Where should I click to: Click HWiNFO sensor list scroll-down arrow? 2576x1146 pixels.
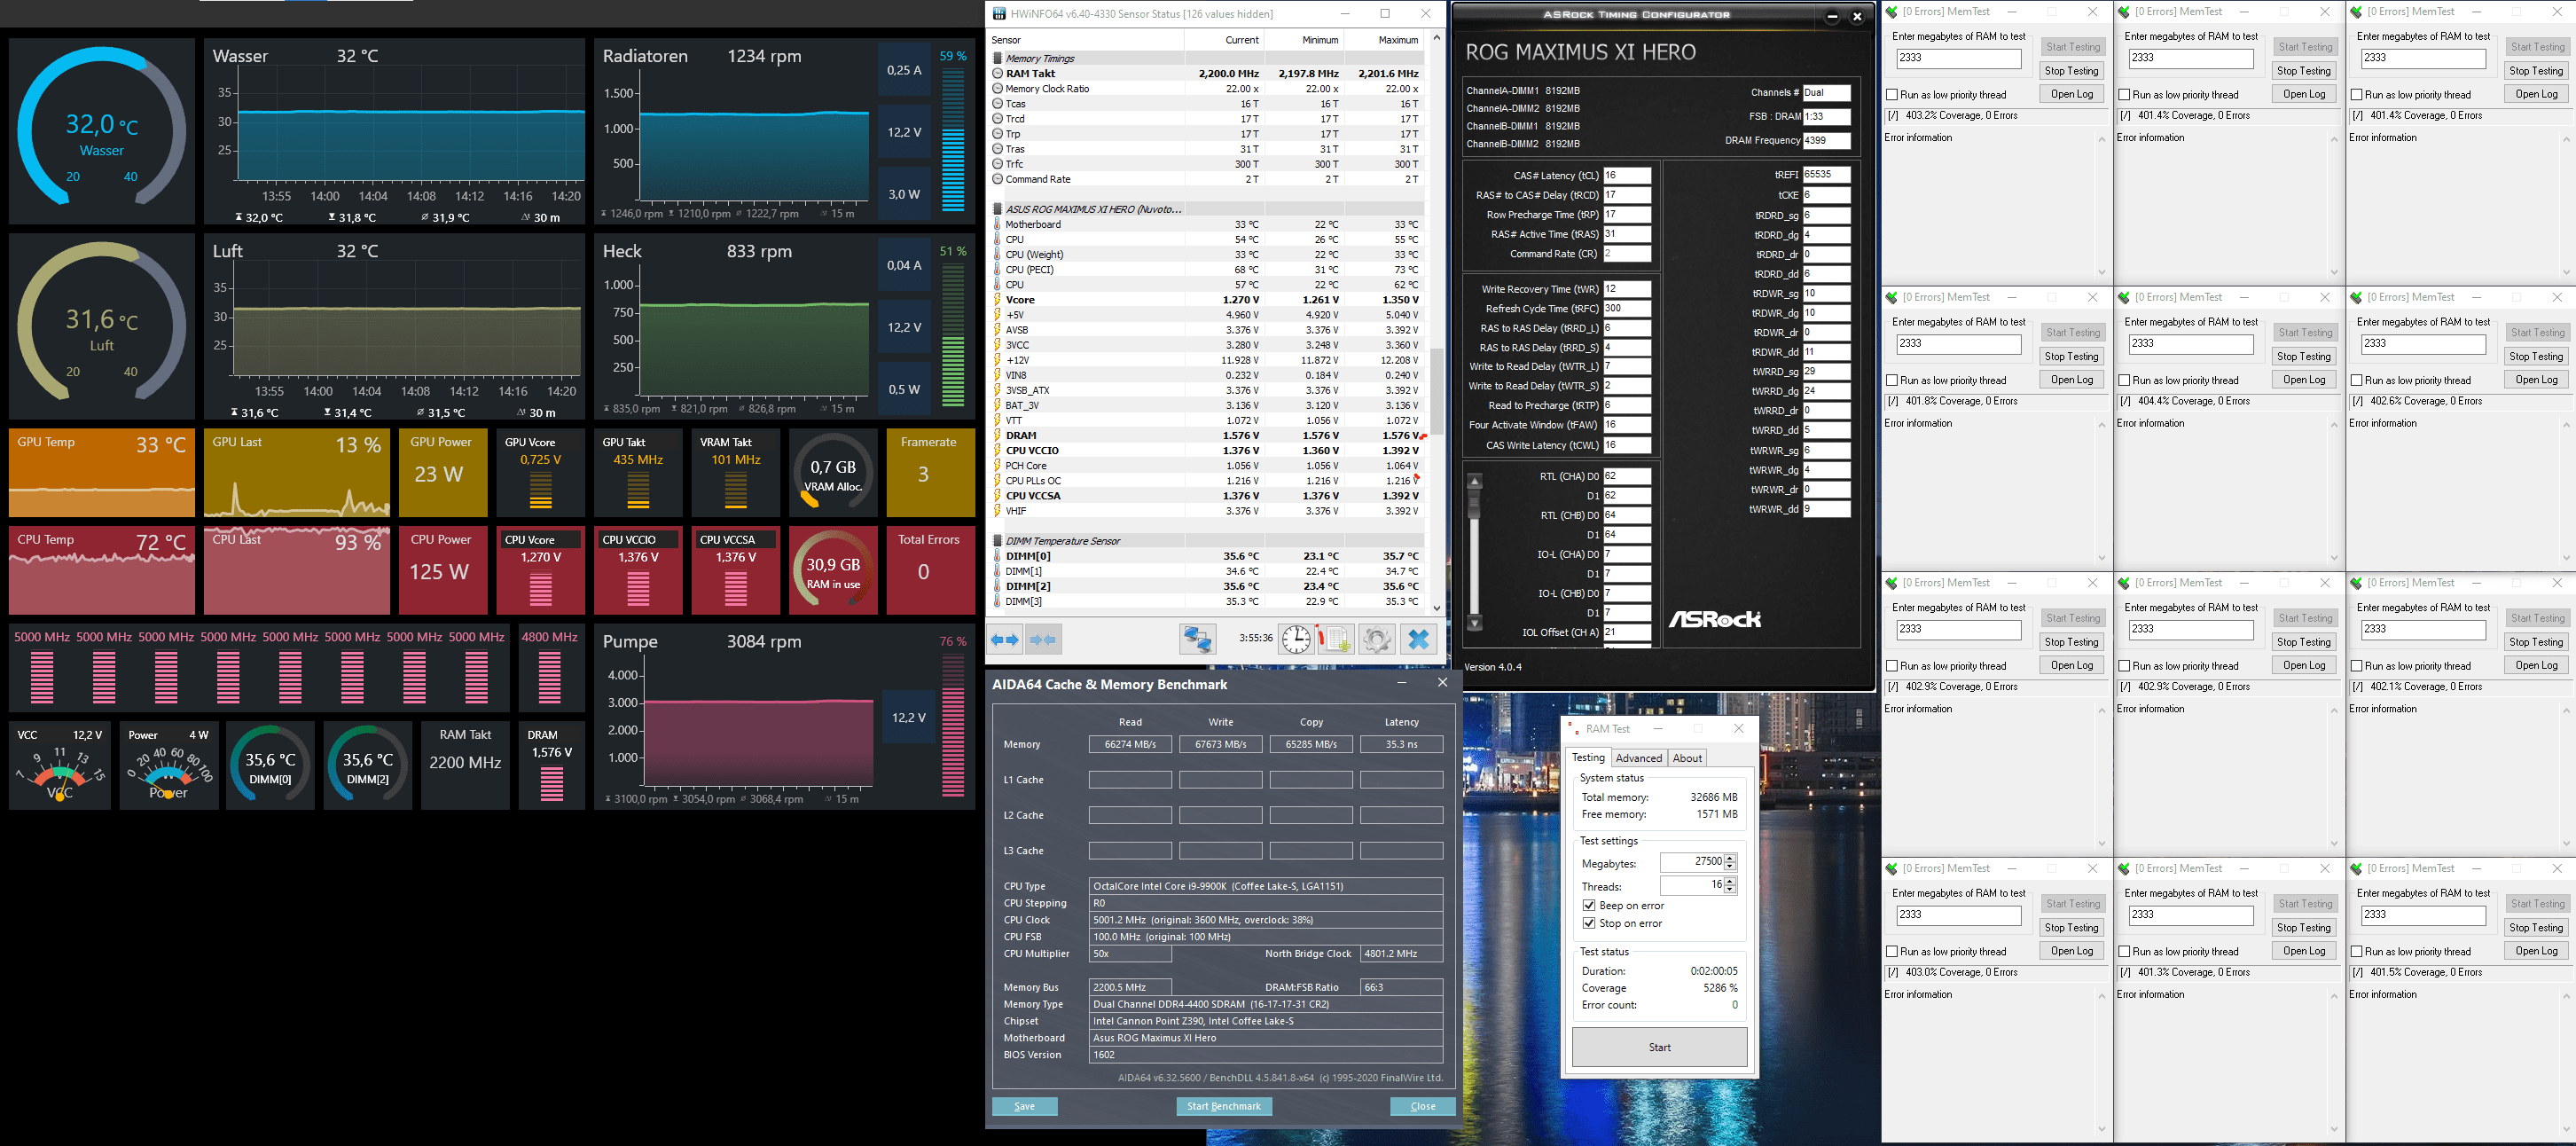click(1437, 607)
